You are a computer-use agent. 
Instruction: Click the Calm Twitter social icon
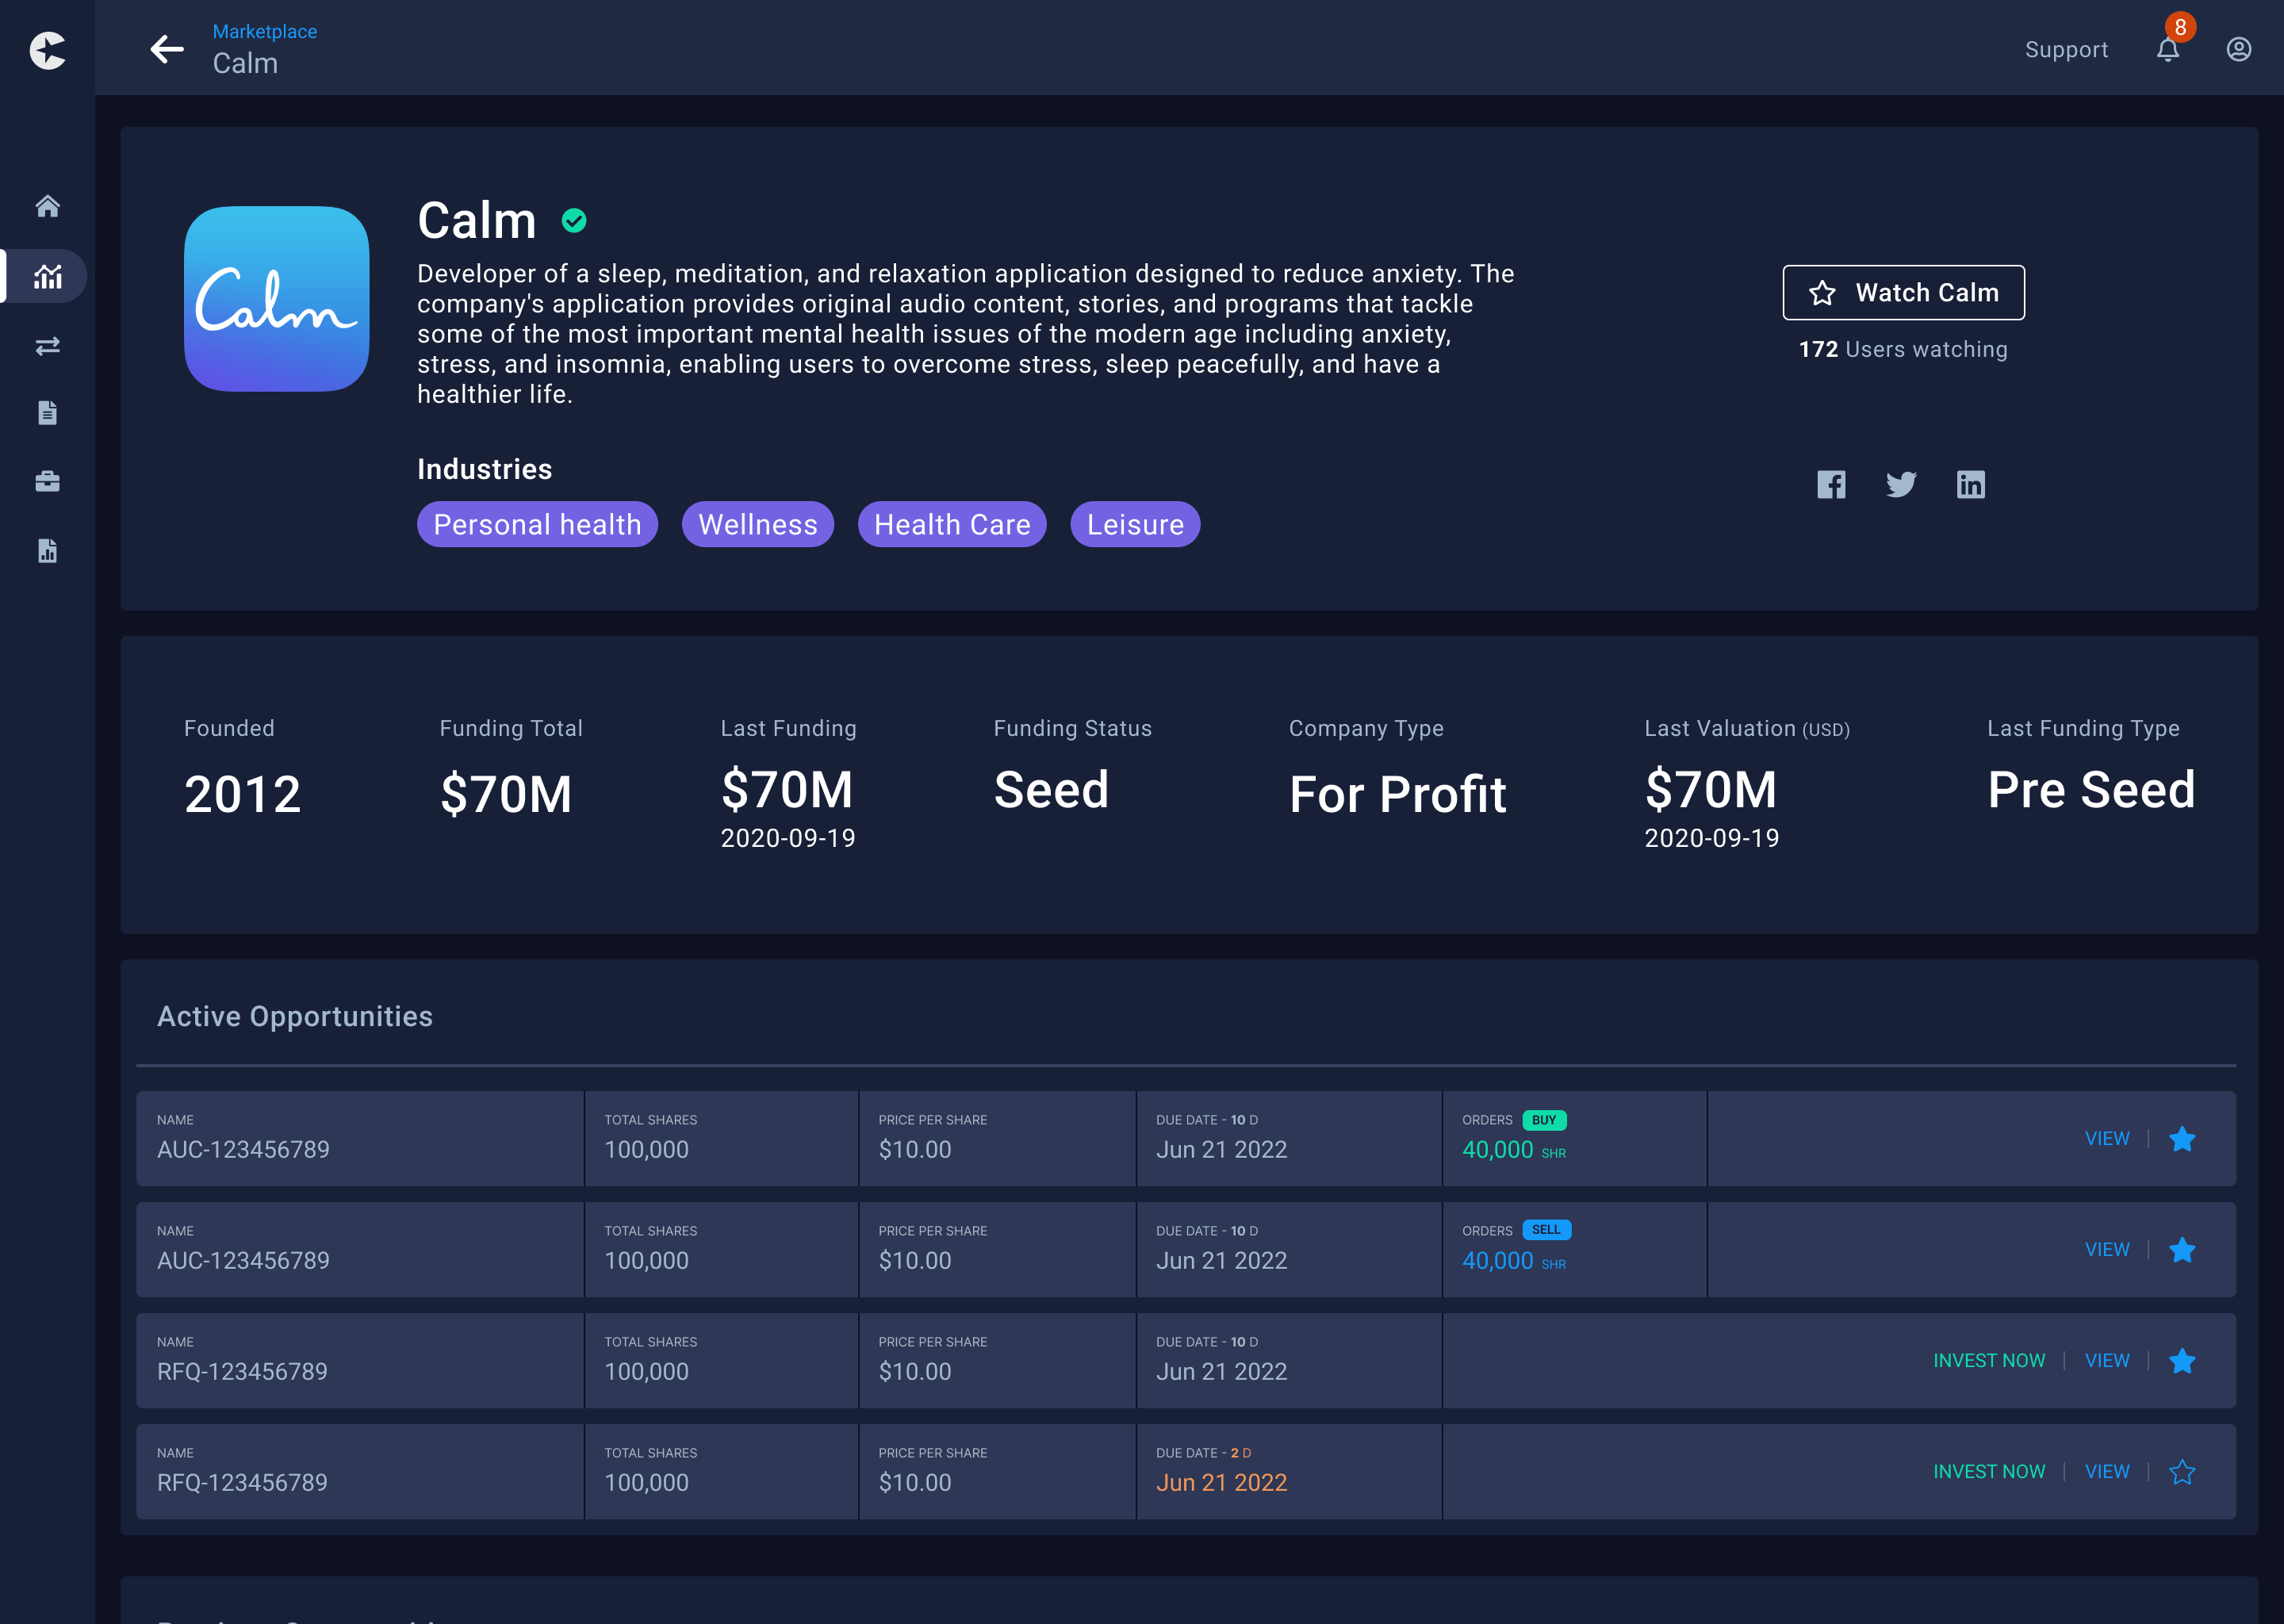click(x=1901, y=484)
